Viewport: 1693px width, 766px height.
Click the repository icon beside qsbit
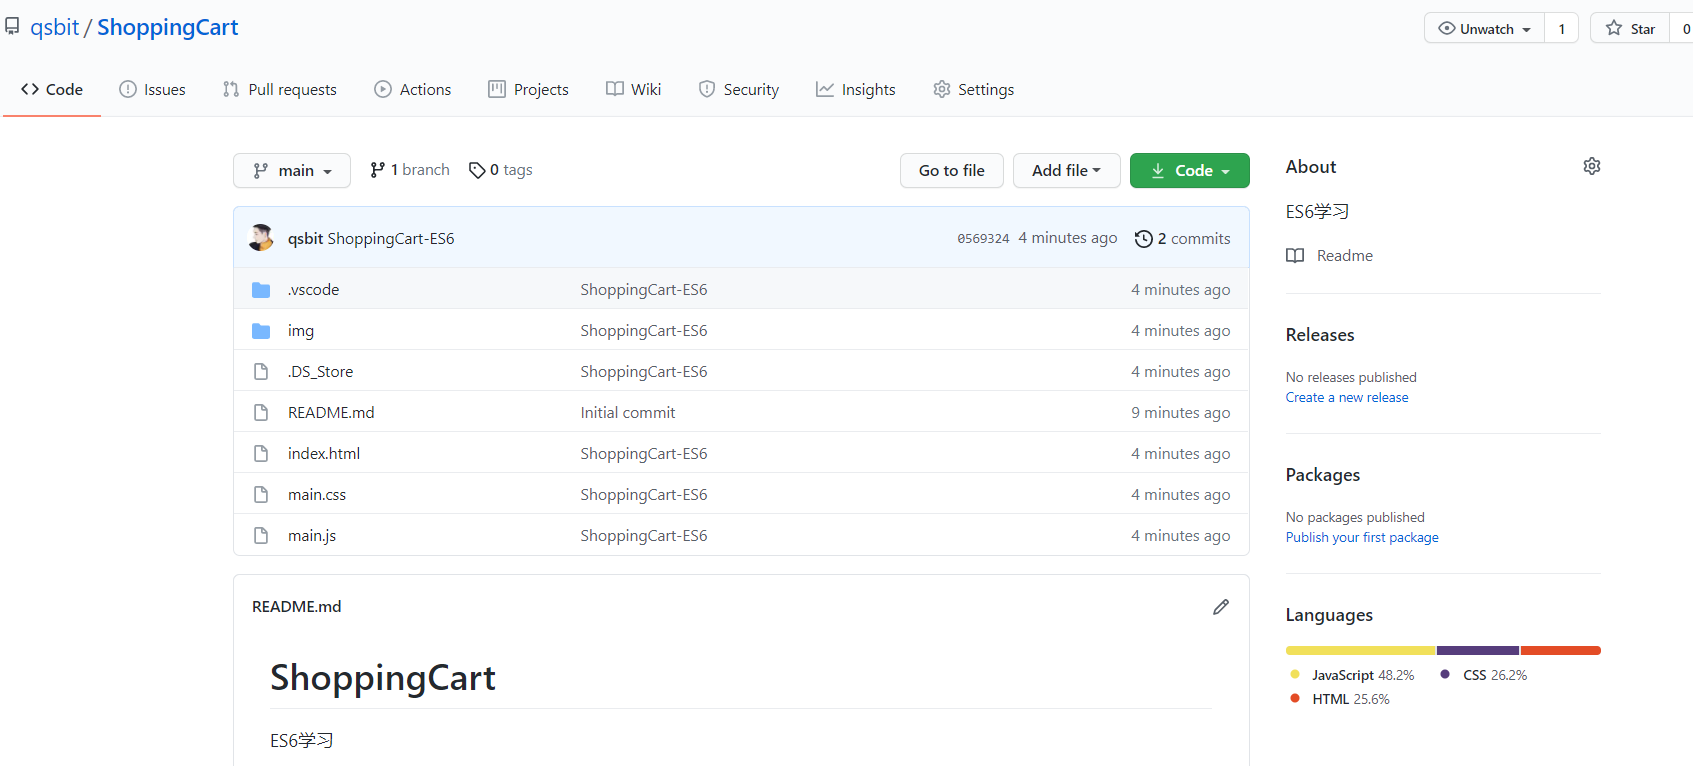pyautogui.click(x=12, y=27)
